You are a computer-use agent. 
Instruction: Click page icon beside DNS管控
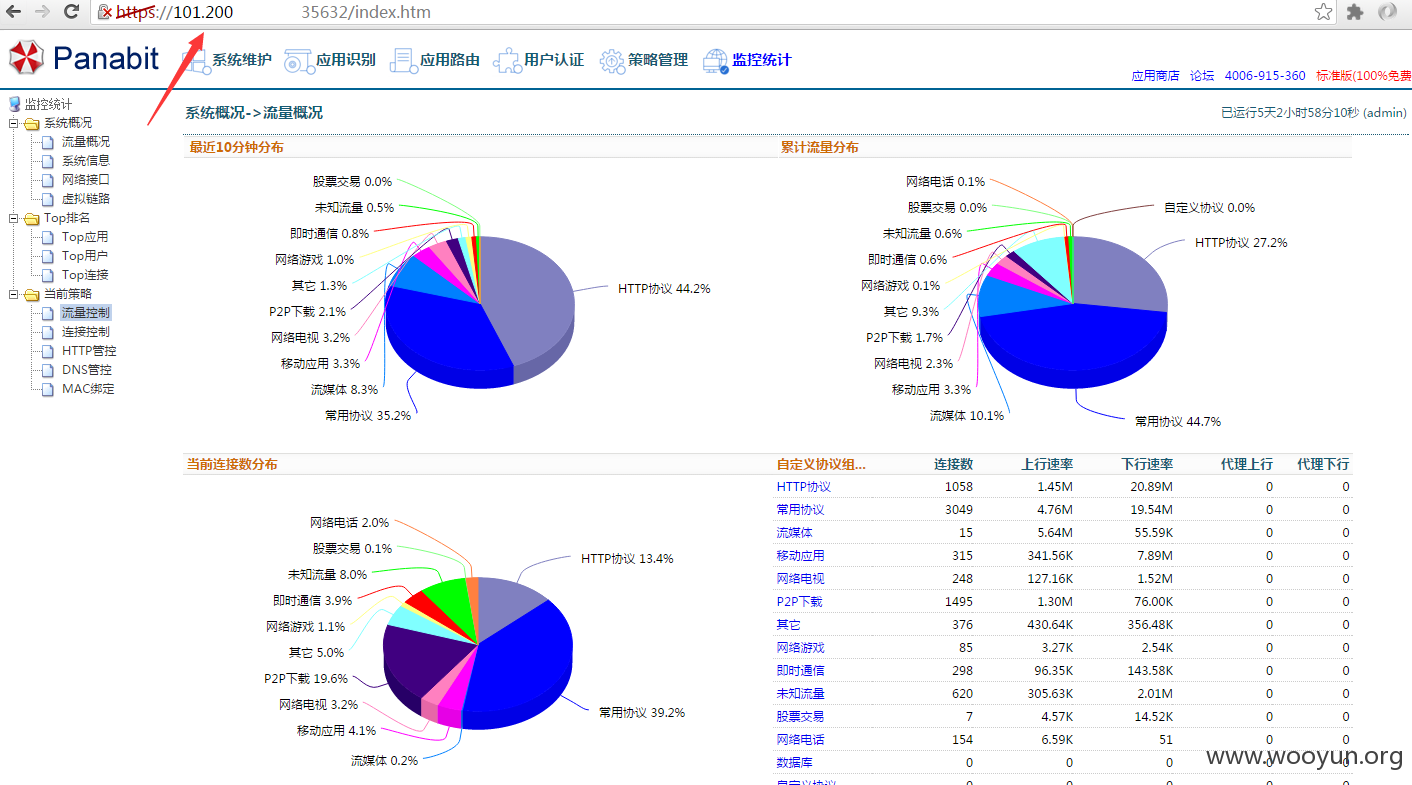point(47,370)
